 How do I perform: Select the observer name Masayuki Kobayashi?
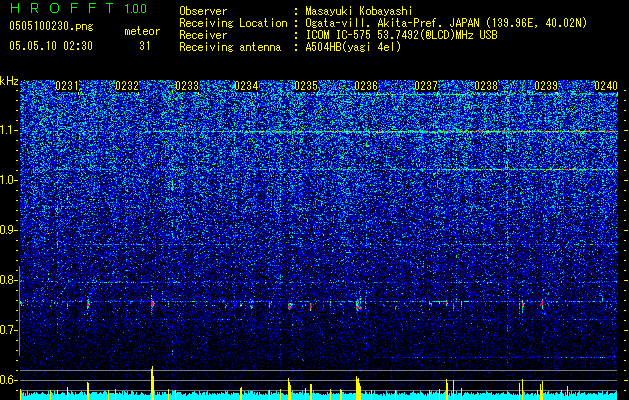point(359,12)
